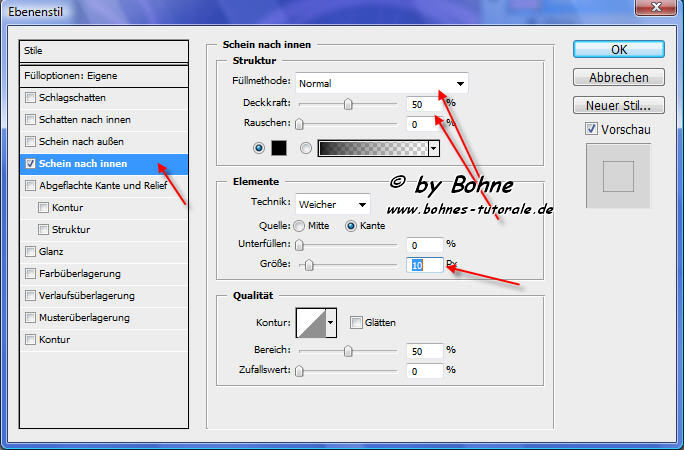Click the style preview thumbnail under Vorschau

[620, 176]
